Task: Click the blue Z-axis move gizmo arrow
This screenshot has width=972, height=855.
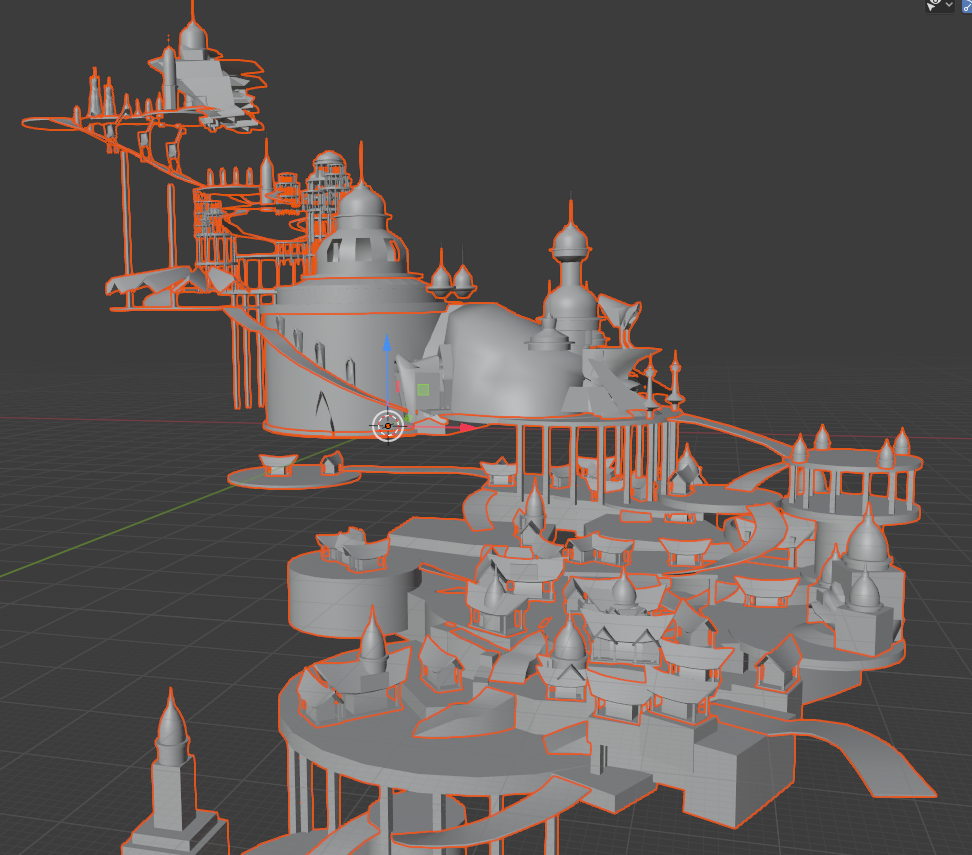Action: pyautogui.click(x=387, y=342)
